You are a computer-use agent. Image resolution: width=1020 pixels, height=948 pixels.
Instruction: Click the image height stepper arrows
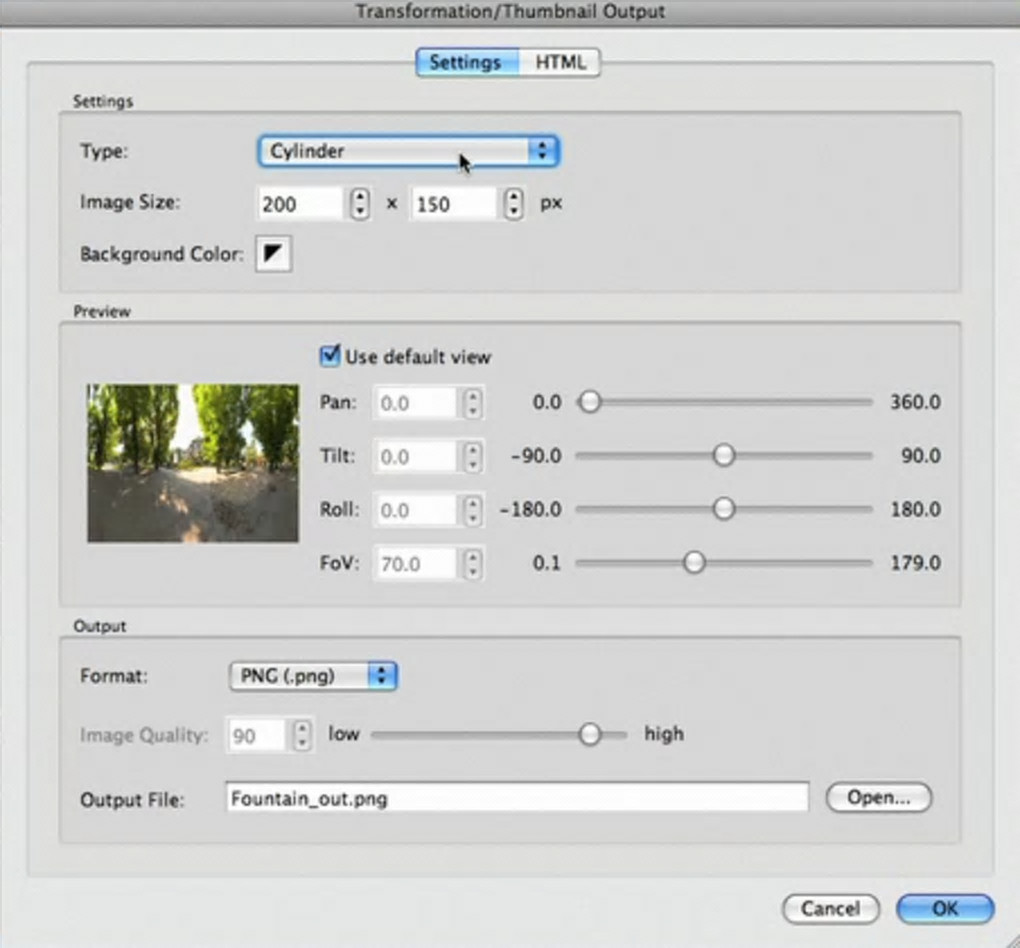pos(514,204)
